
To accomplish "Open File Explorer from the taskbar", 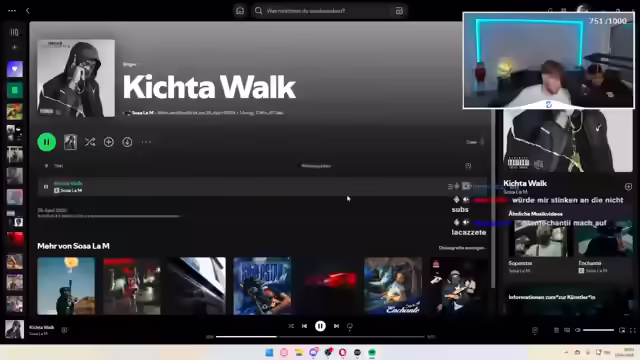I will point(299,352).
